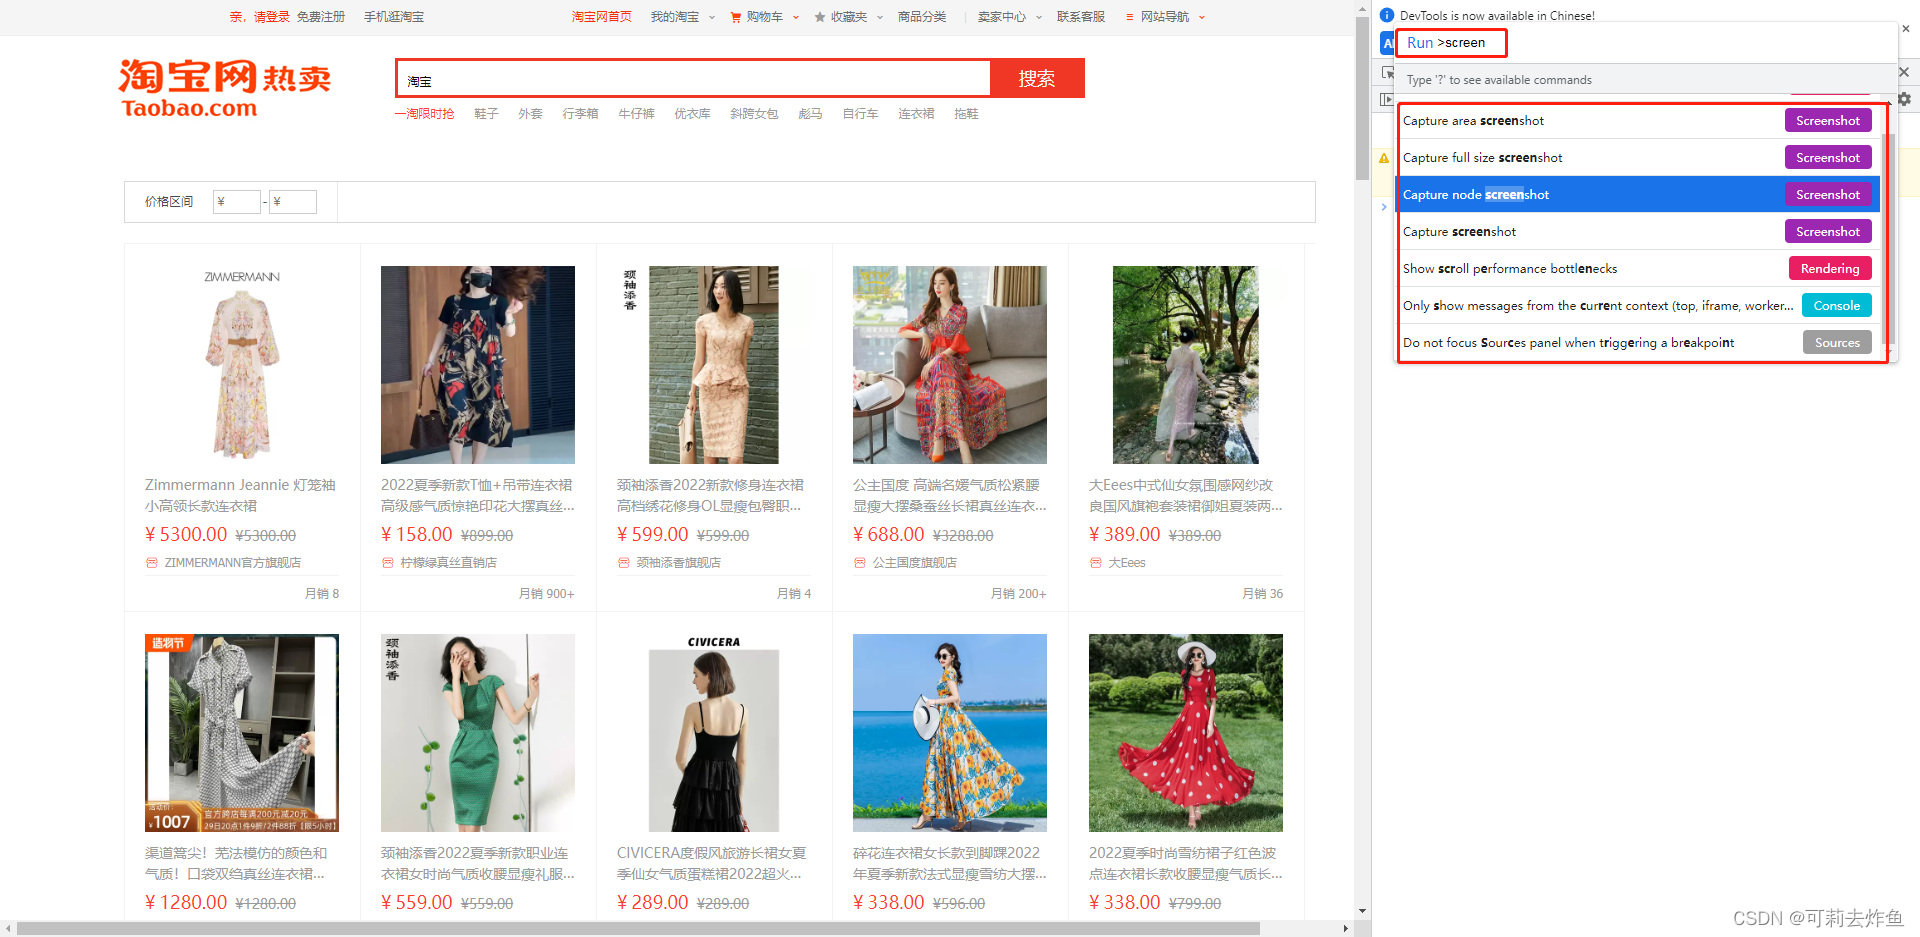Click the menu icon beside 网站导航

[1130, 17]
